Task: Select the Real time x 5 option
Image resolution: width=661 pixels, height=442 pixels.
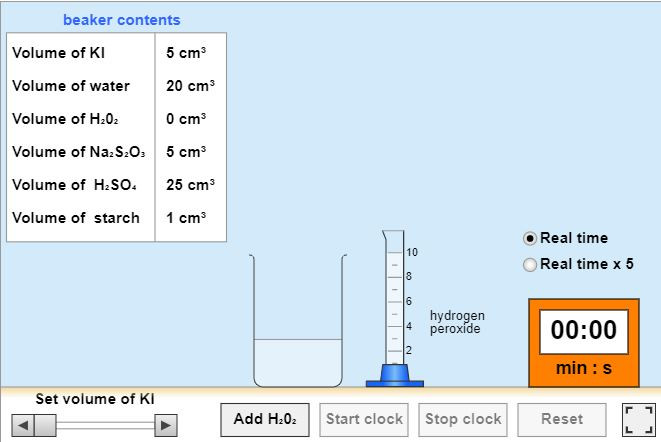Action: 530,265
